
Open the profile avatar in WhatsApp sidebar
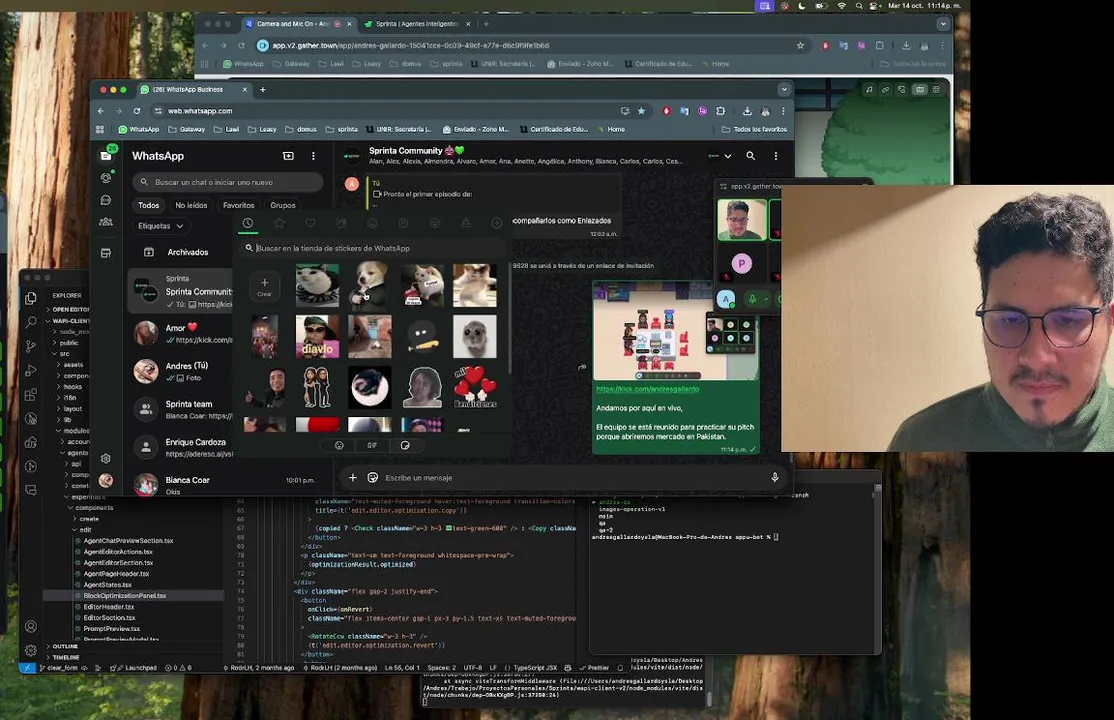click(x=106, y=480)
